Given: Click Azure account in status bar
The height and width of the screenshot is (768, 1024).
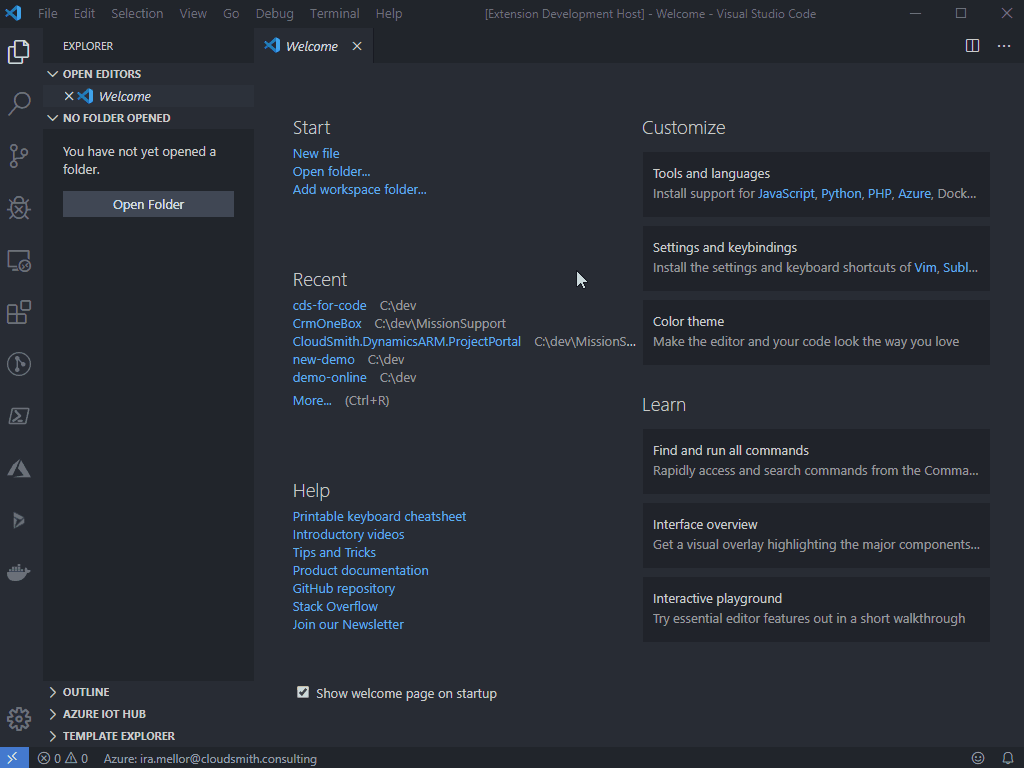Looking at the screenshot, I should [210, 758].
